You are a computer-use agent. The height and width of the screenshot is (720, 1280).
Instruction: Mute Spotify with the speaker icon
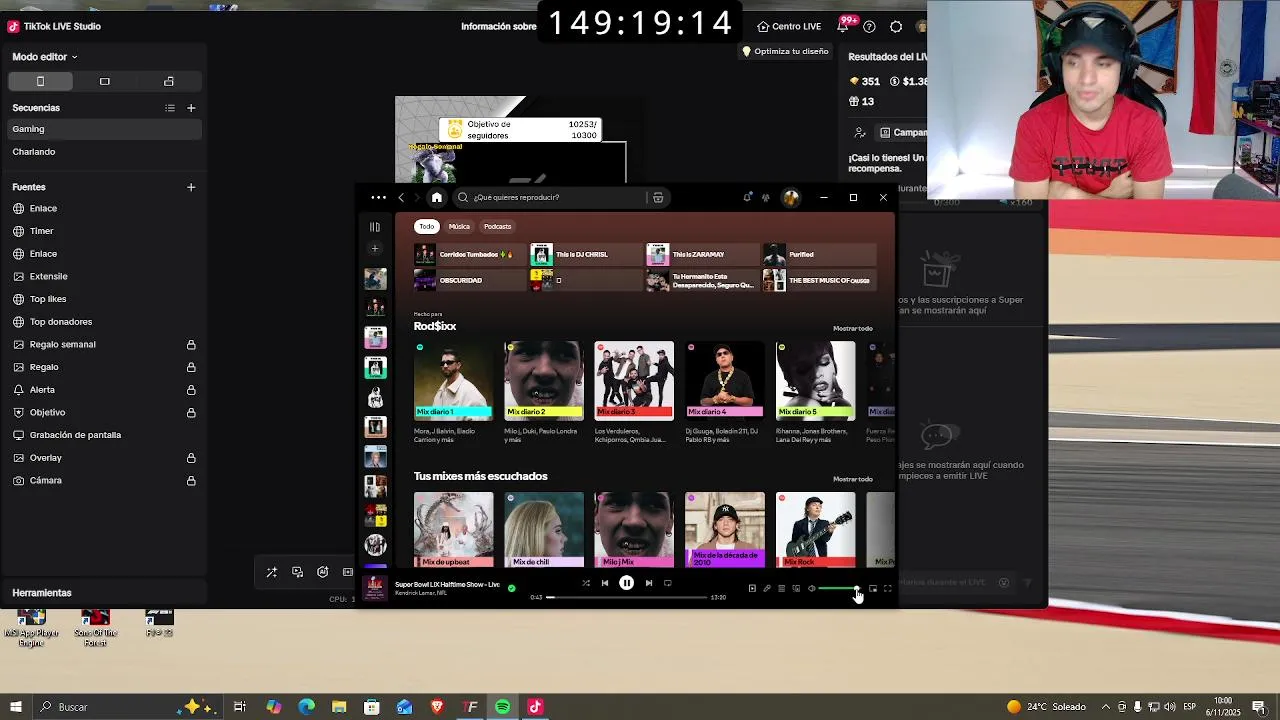(811, 588)
